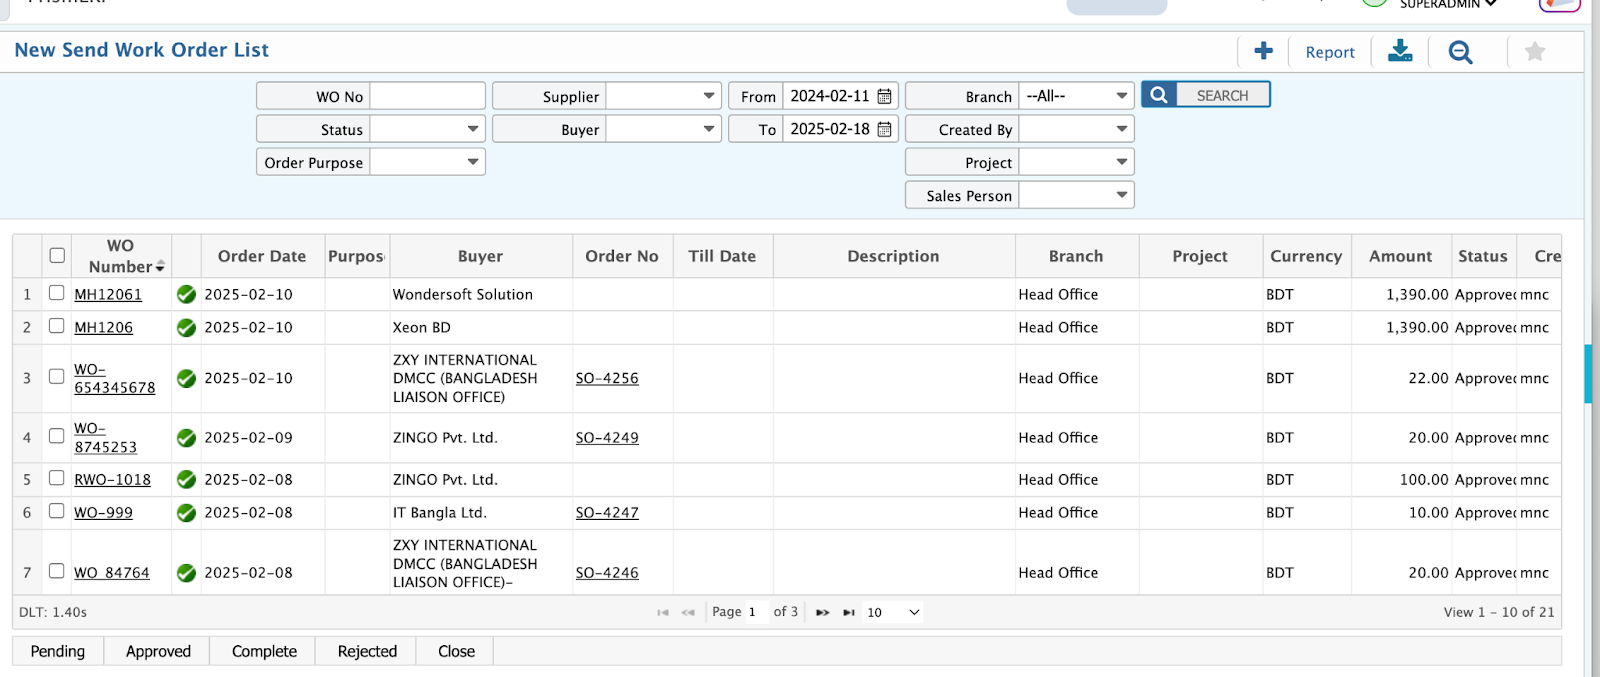1600x677 pixels.
Task: Click green status icon for WO_84764
Action: click(x=186, y=573)
